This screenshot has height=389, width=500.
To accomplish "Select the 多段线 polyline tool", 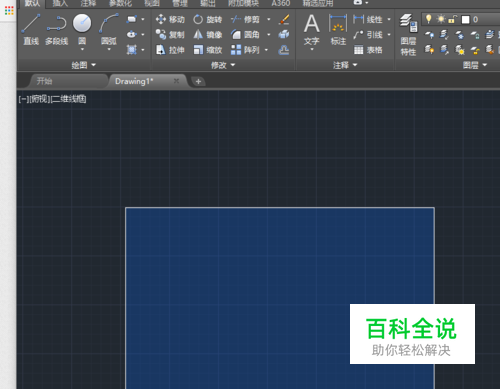I will point(56,29).
